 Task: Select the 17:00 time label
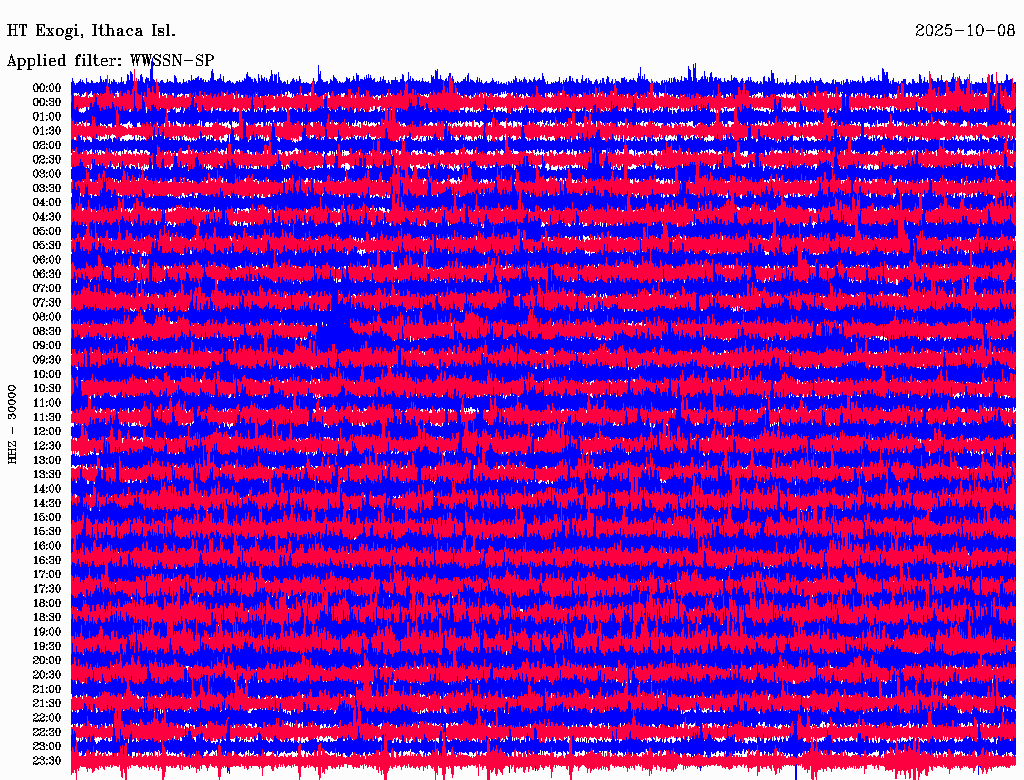[x=47, y=574]
